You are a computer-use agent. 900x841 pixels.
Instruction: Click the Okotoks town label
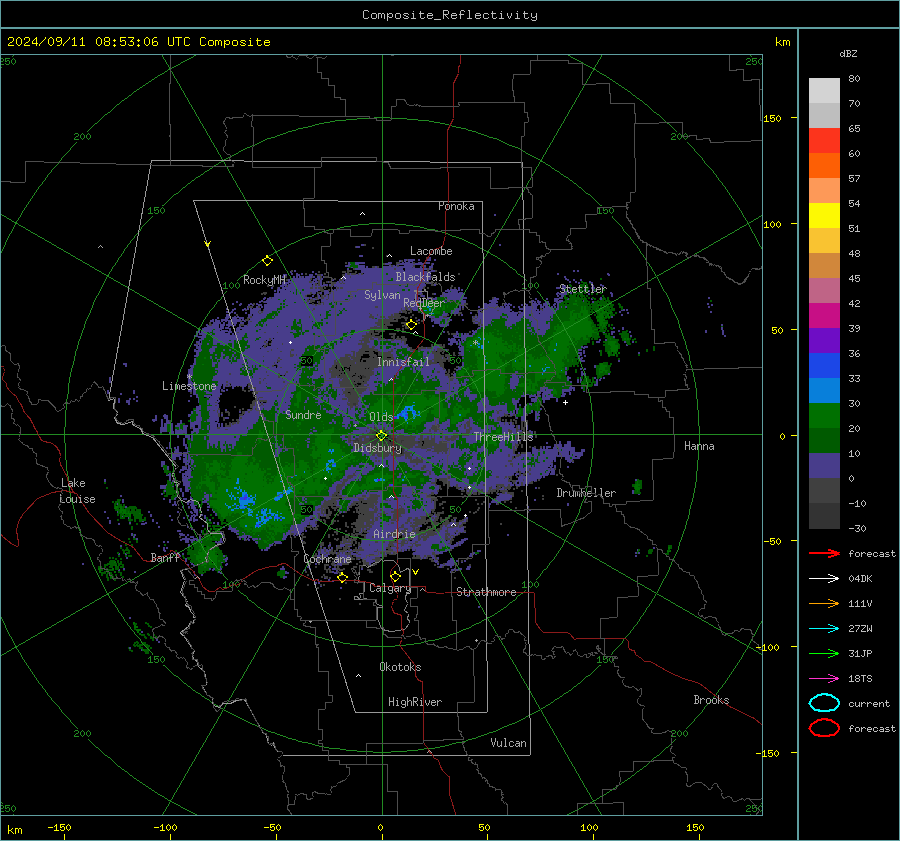click(400, 667)
